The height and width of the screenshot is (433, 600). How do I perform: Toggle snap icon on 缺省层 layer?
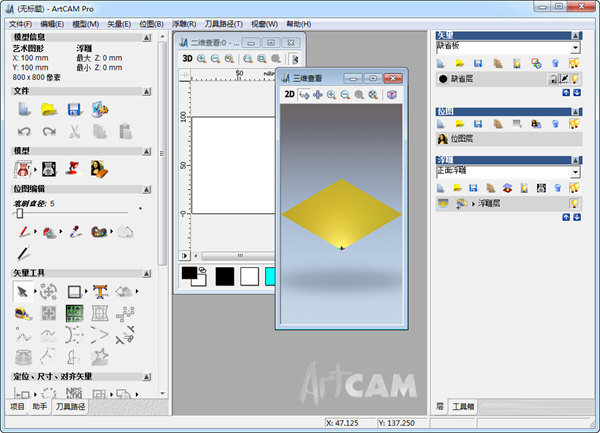coord(564,79)
